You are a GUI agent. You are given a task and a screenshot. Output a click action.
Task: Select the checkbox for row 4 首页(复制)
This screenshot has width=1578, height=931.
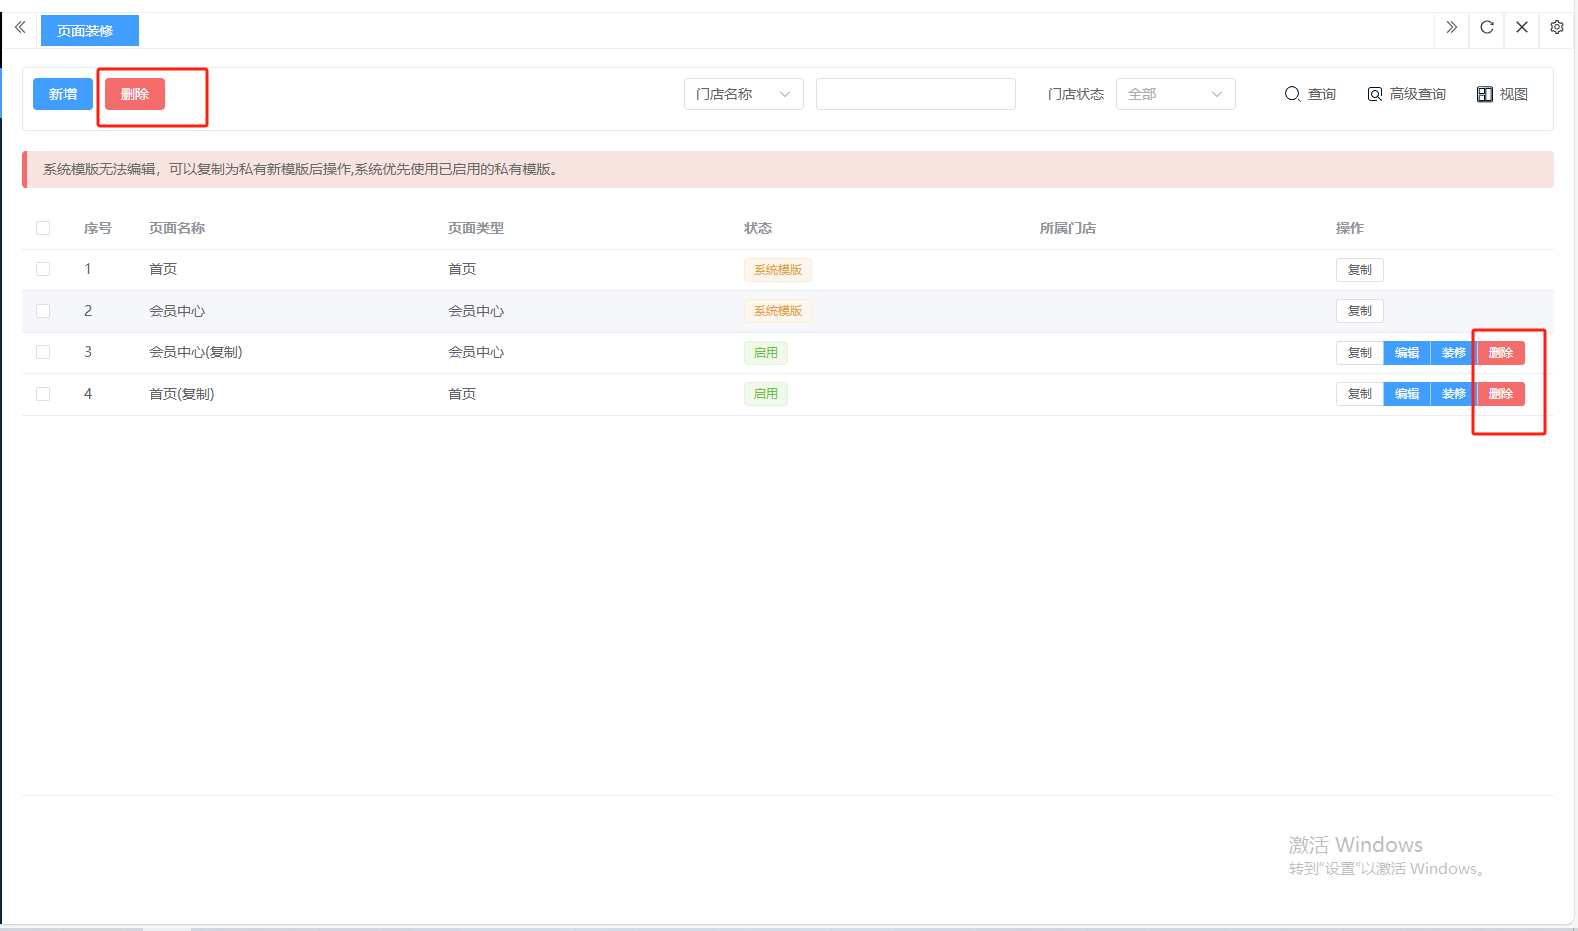click(x=43, y=394)
